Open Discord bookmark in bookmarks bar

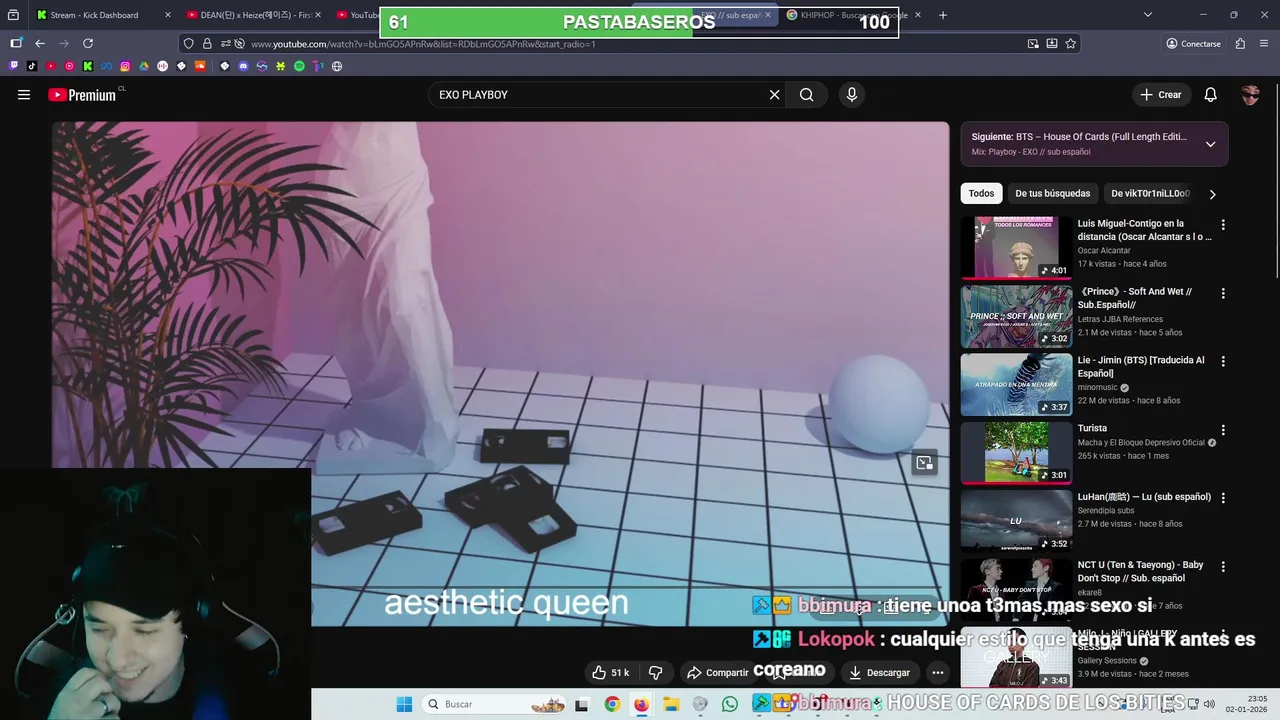tap(243, 66)
